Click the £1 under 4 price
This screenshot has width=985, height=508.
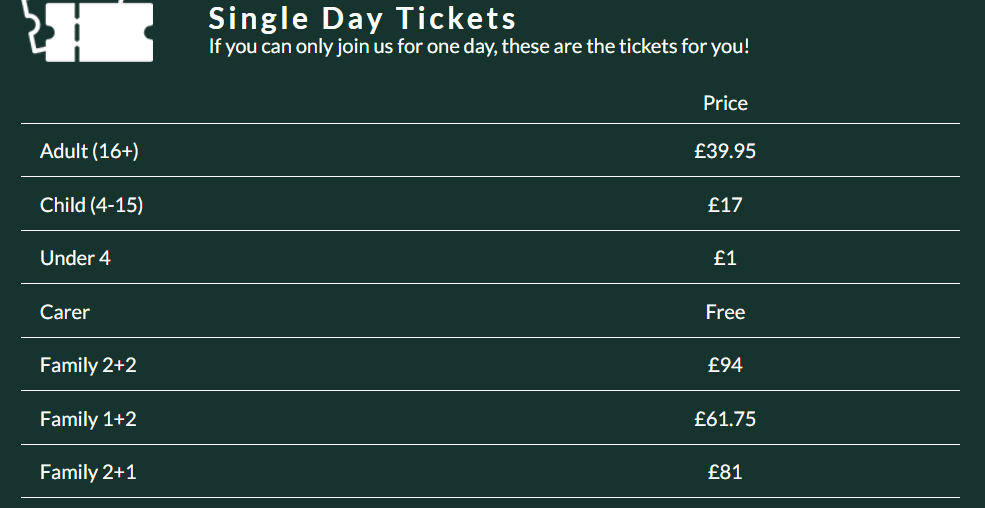pos(725,258)
